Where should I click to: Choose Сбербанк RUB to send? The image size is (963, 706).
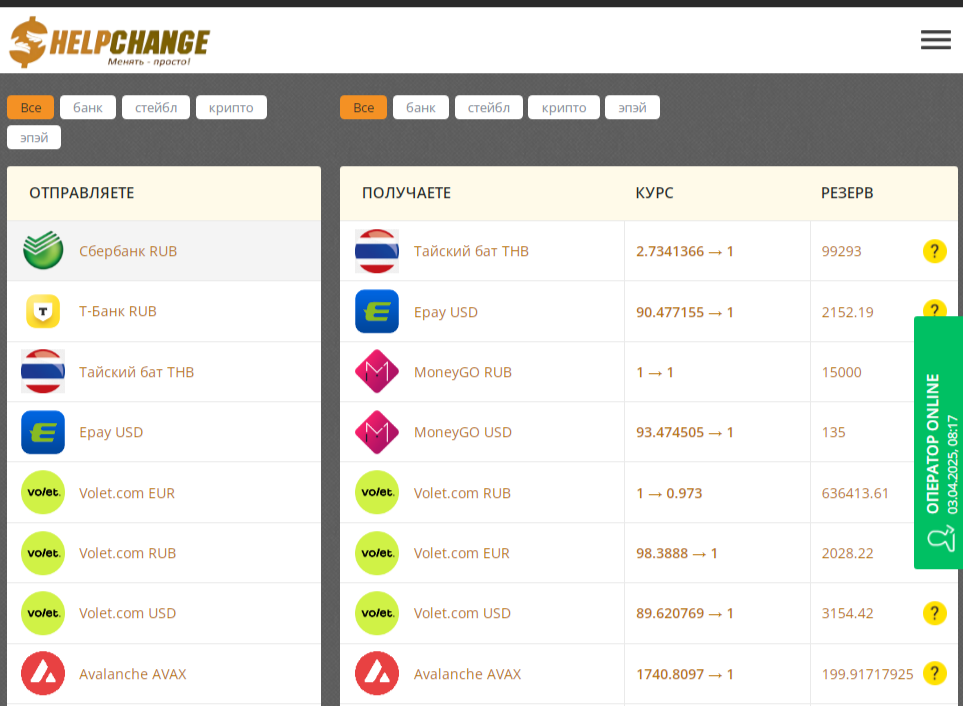point(164,251)
